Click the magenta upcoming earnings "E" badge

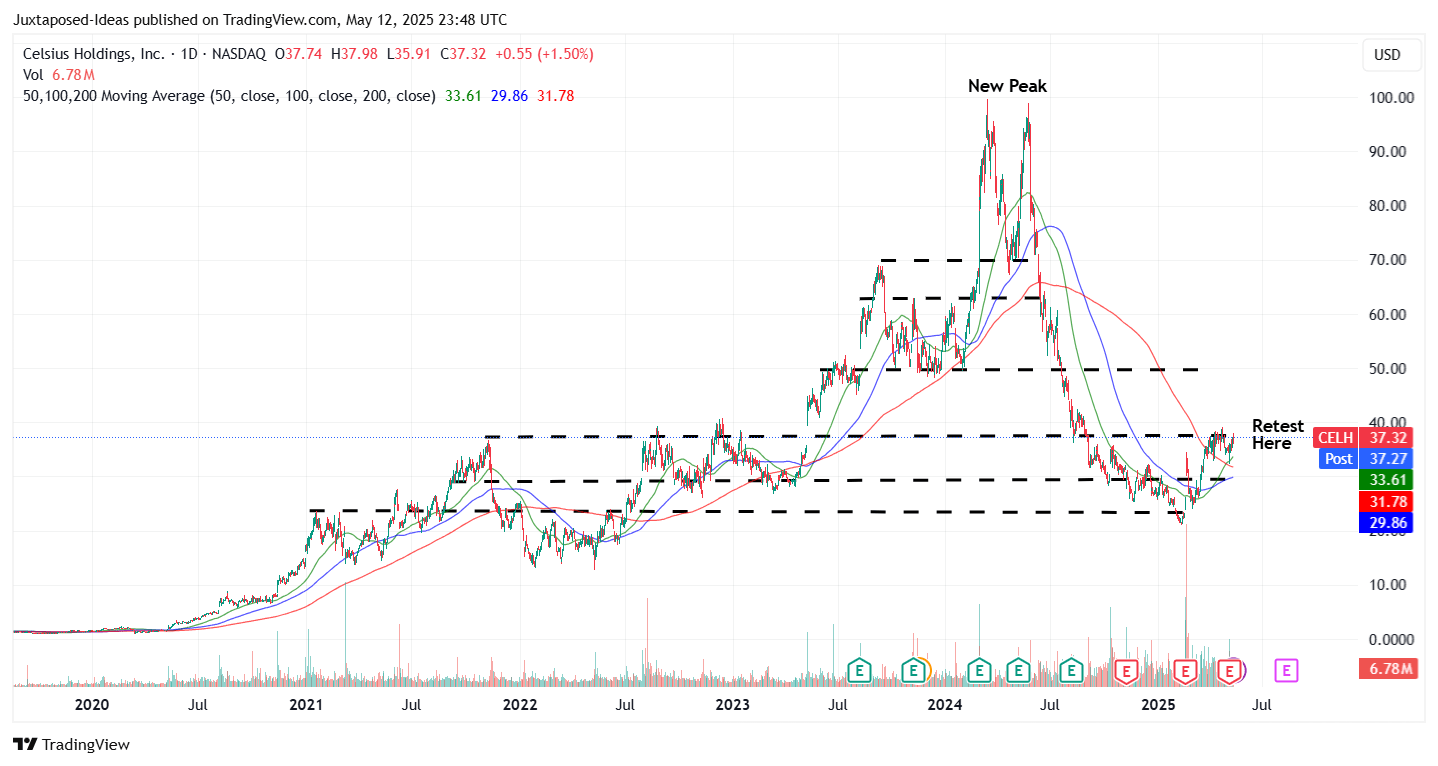[x=1285, y=671]
